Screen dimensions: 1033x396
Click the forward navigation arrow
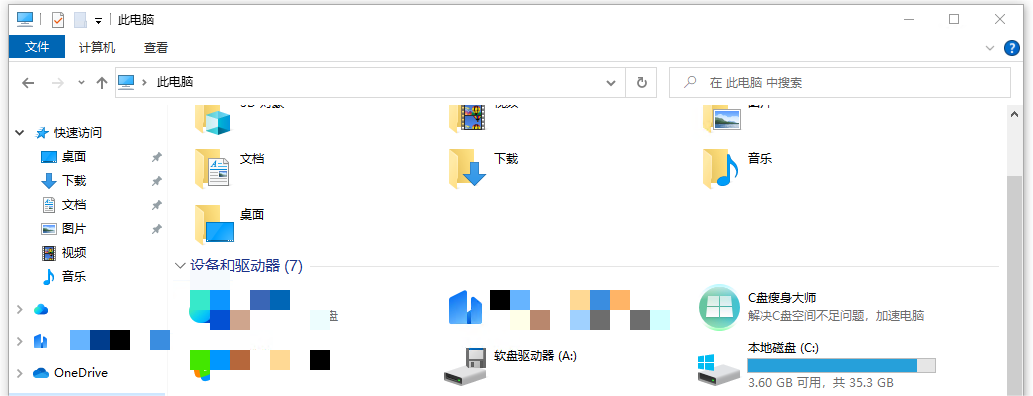click(x=58, y=83)
